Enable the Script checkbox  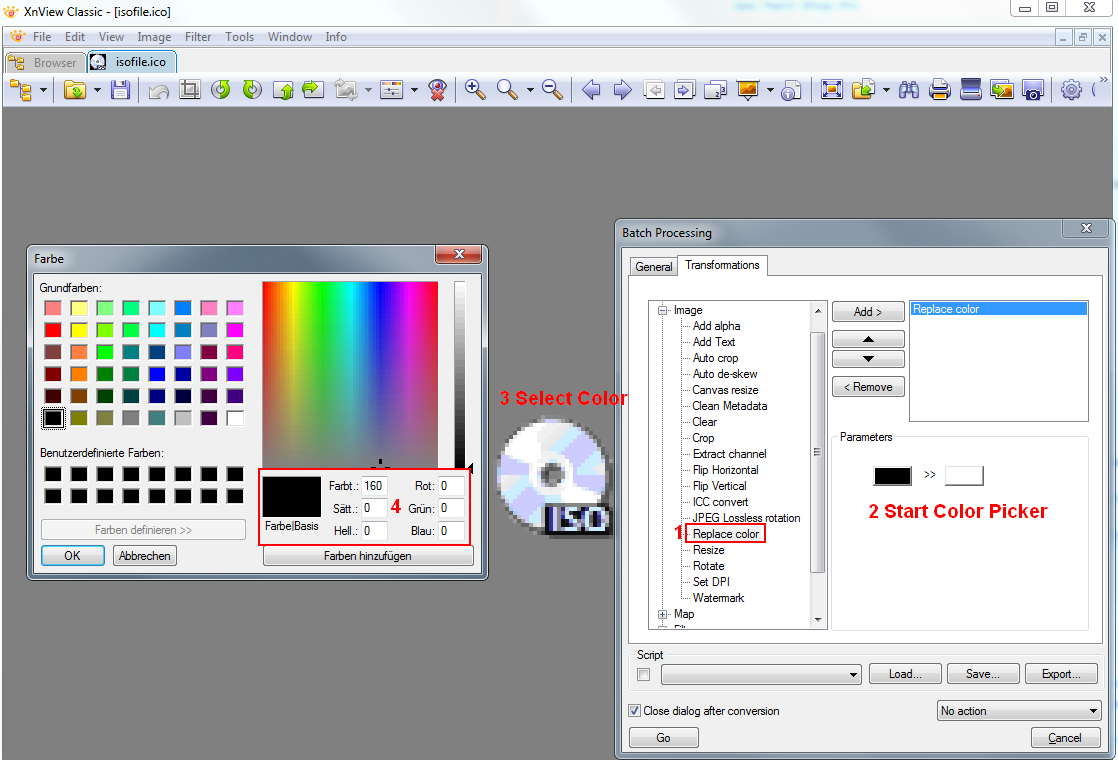(x=643, y=675)
